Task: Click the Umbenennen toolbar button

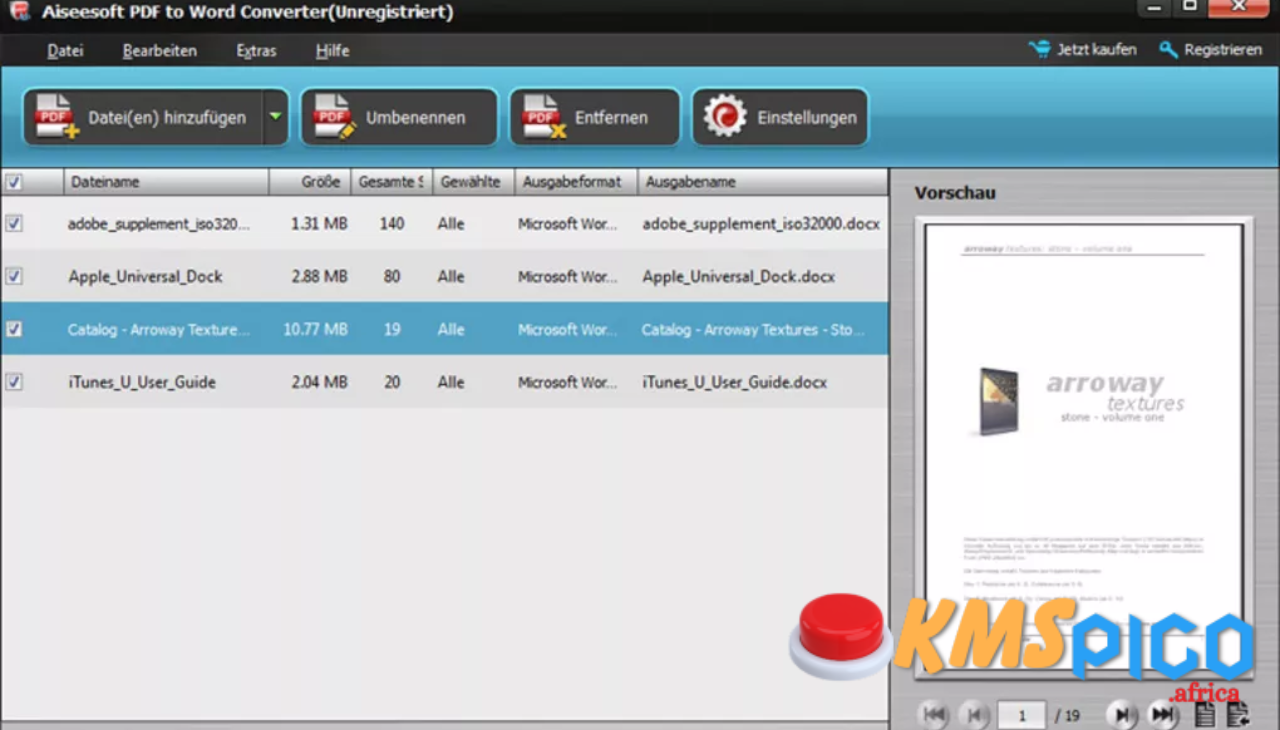Action: (399, 117)
